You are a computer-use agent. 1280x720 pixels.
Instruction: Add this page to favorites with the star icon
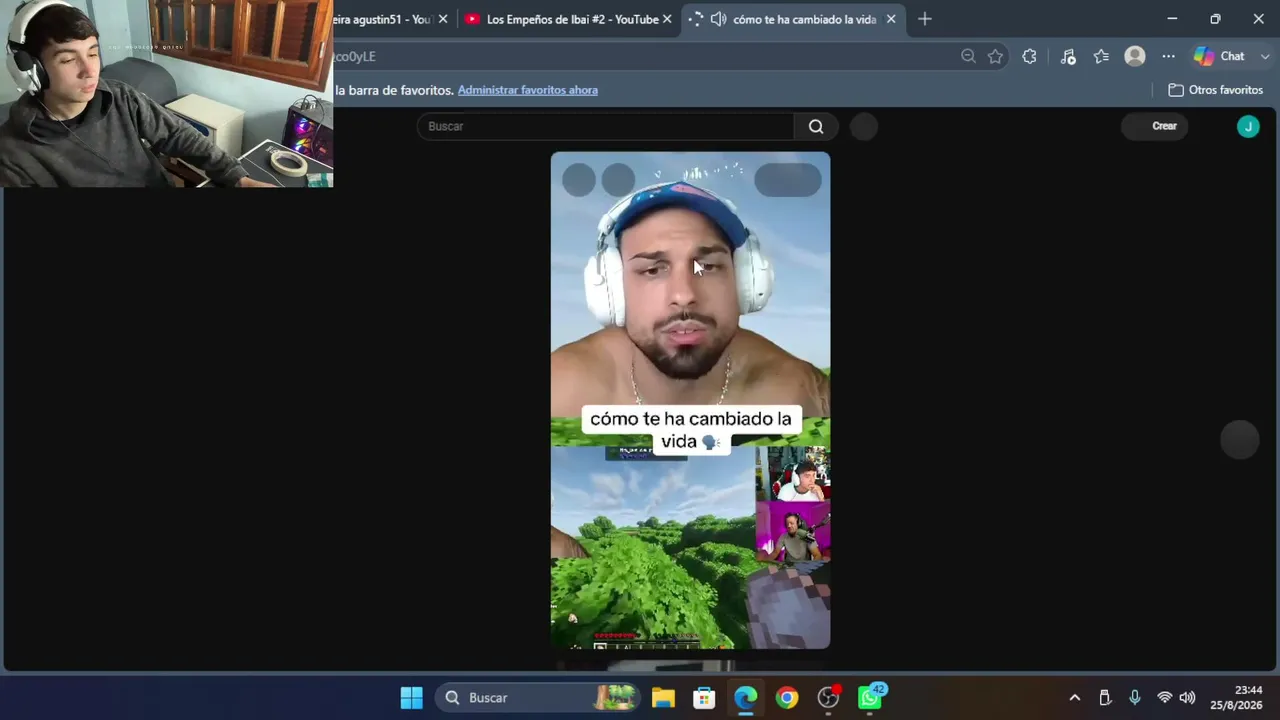pyautogui.click(x=995, y=57)
